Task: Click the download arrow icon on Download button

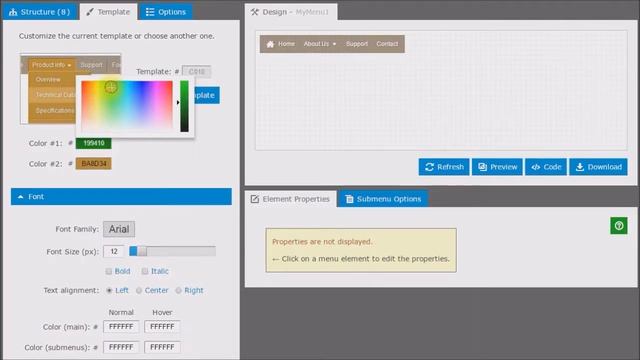Action: click(580, 167)
